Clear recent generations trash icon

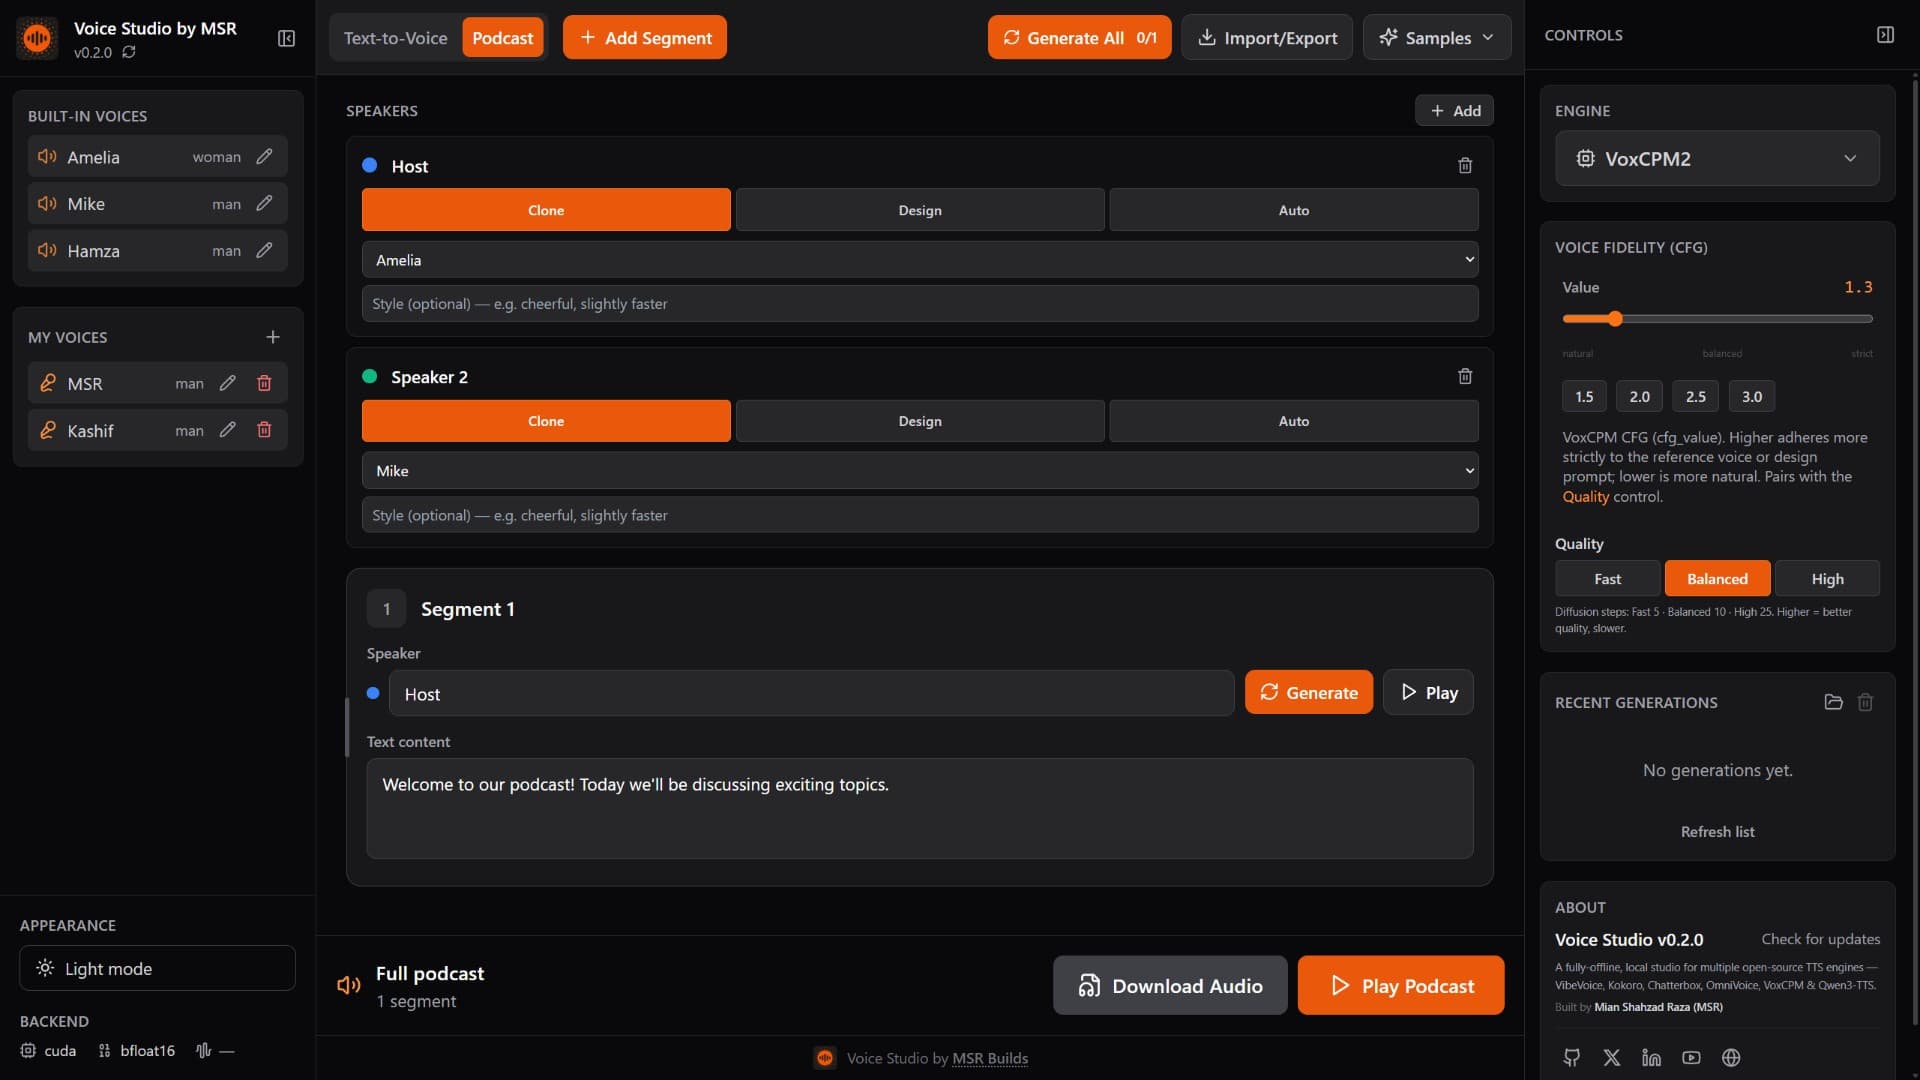click(x=1865, y=702)
